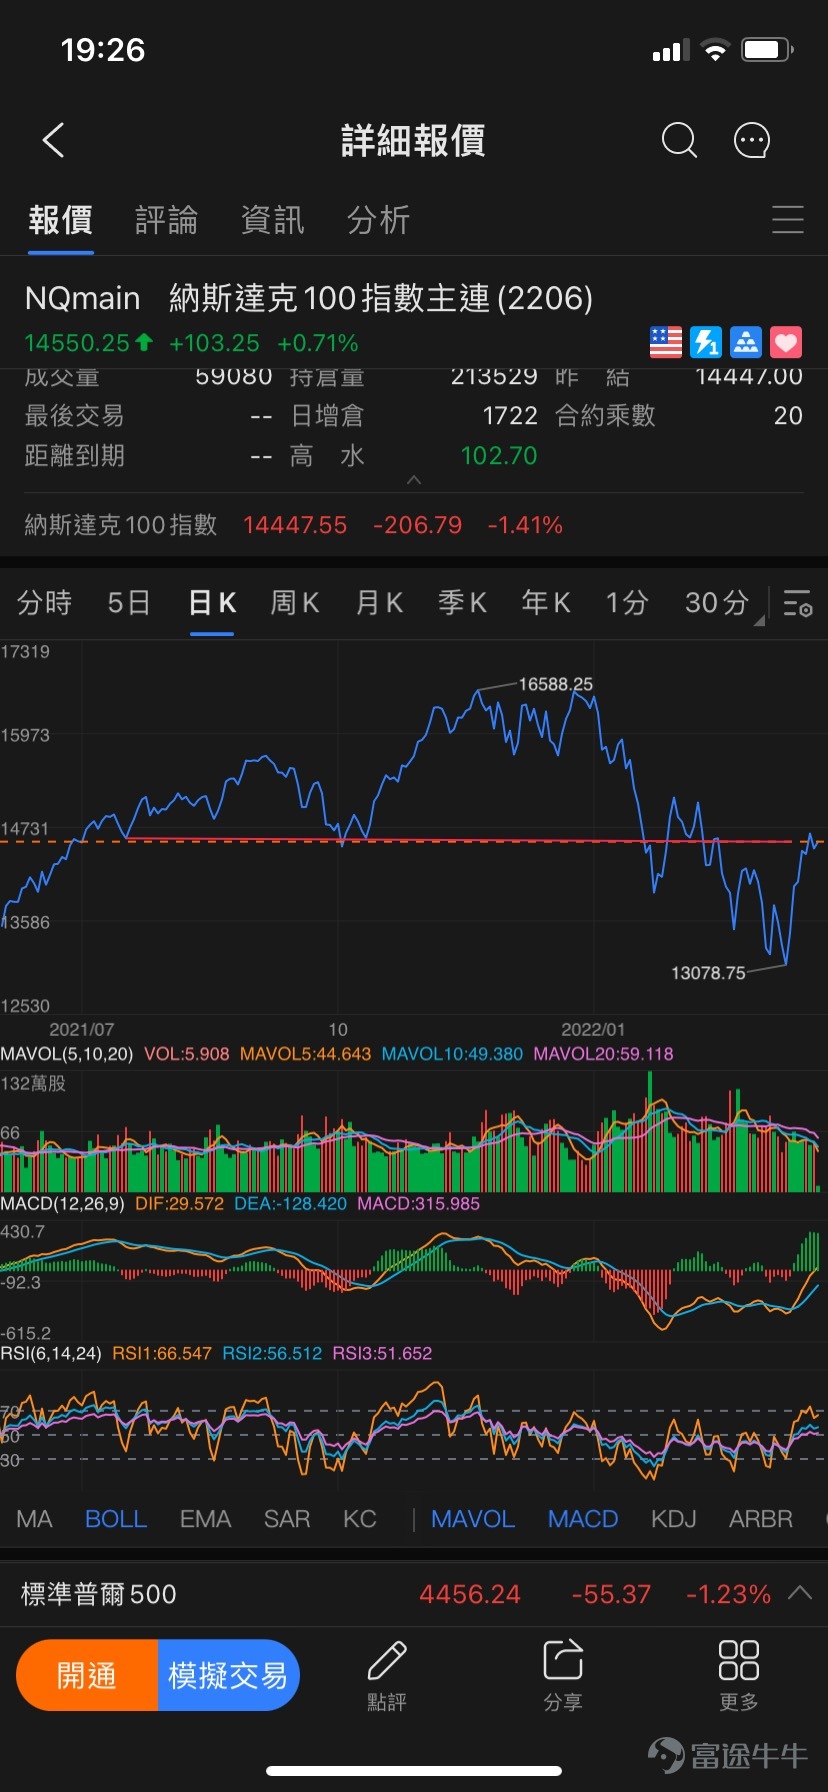Toggle the KDJ sub-indicator
Screen dimensions: 828x1792
(x=674, y=1519)
